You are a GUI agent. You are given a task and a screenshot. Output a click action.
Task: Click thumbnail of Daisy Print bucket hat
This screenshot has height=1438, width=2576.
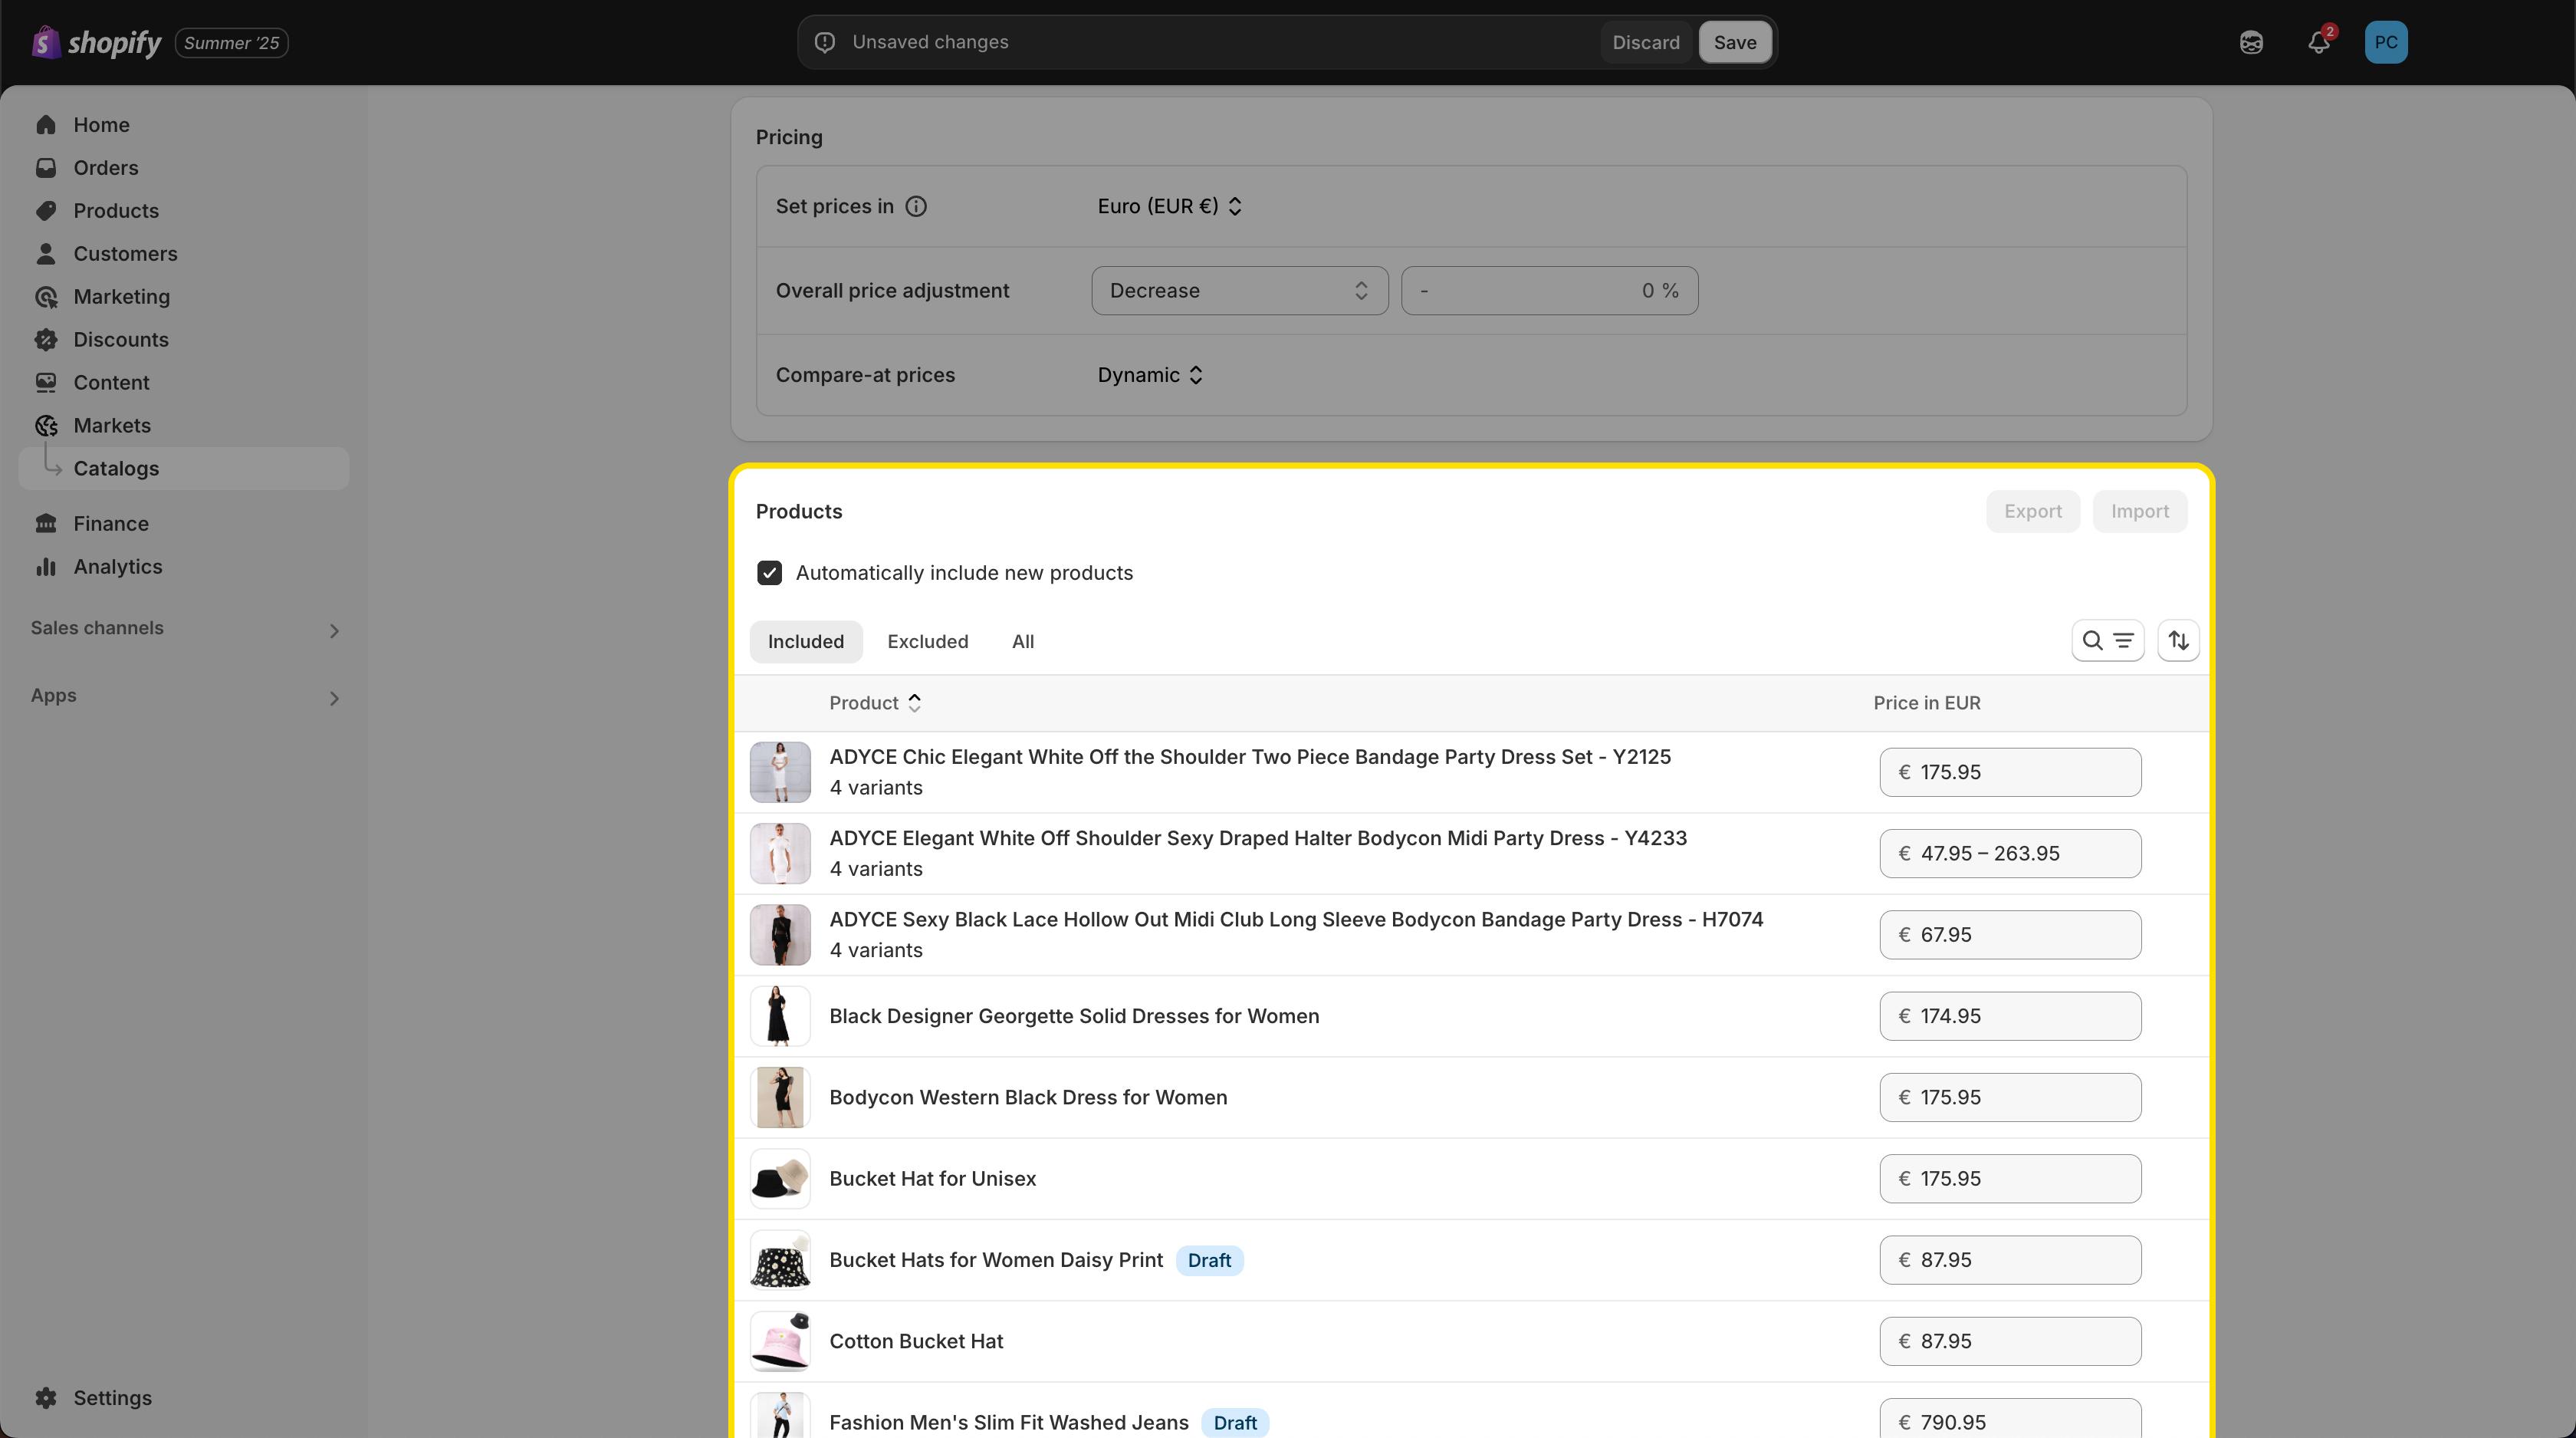(x=780, y=1260)
